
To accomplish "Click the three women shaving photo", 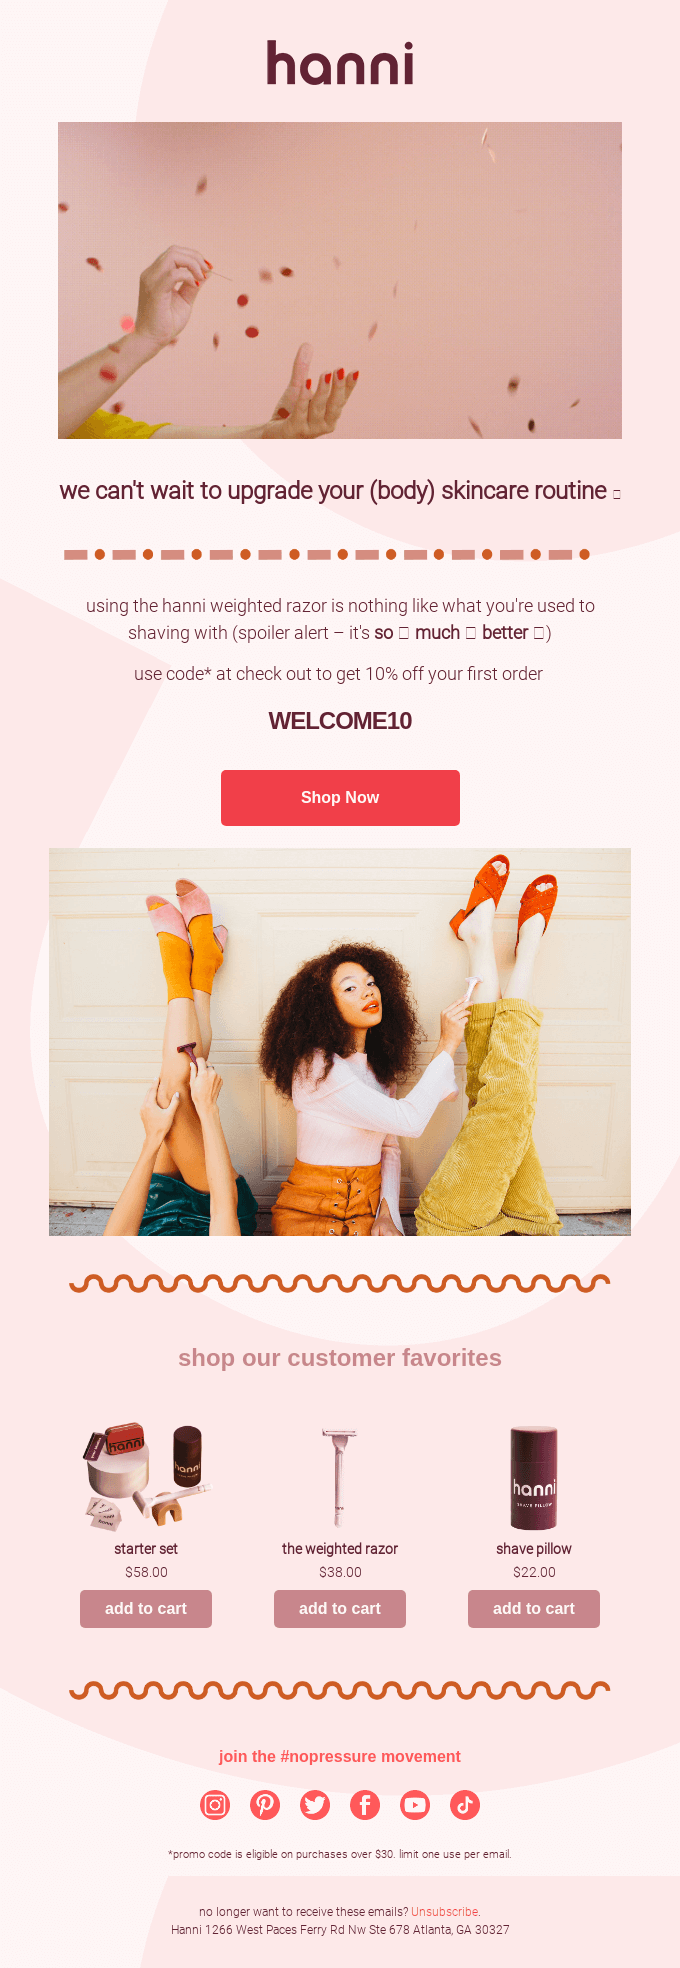I will (x=340, y=1042).
